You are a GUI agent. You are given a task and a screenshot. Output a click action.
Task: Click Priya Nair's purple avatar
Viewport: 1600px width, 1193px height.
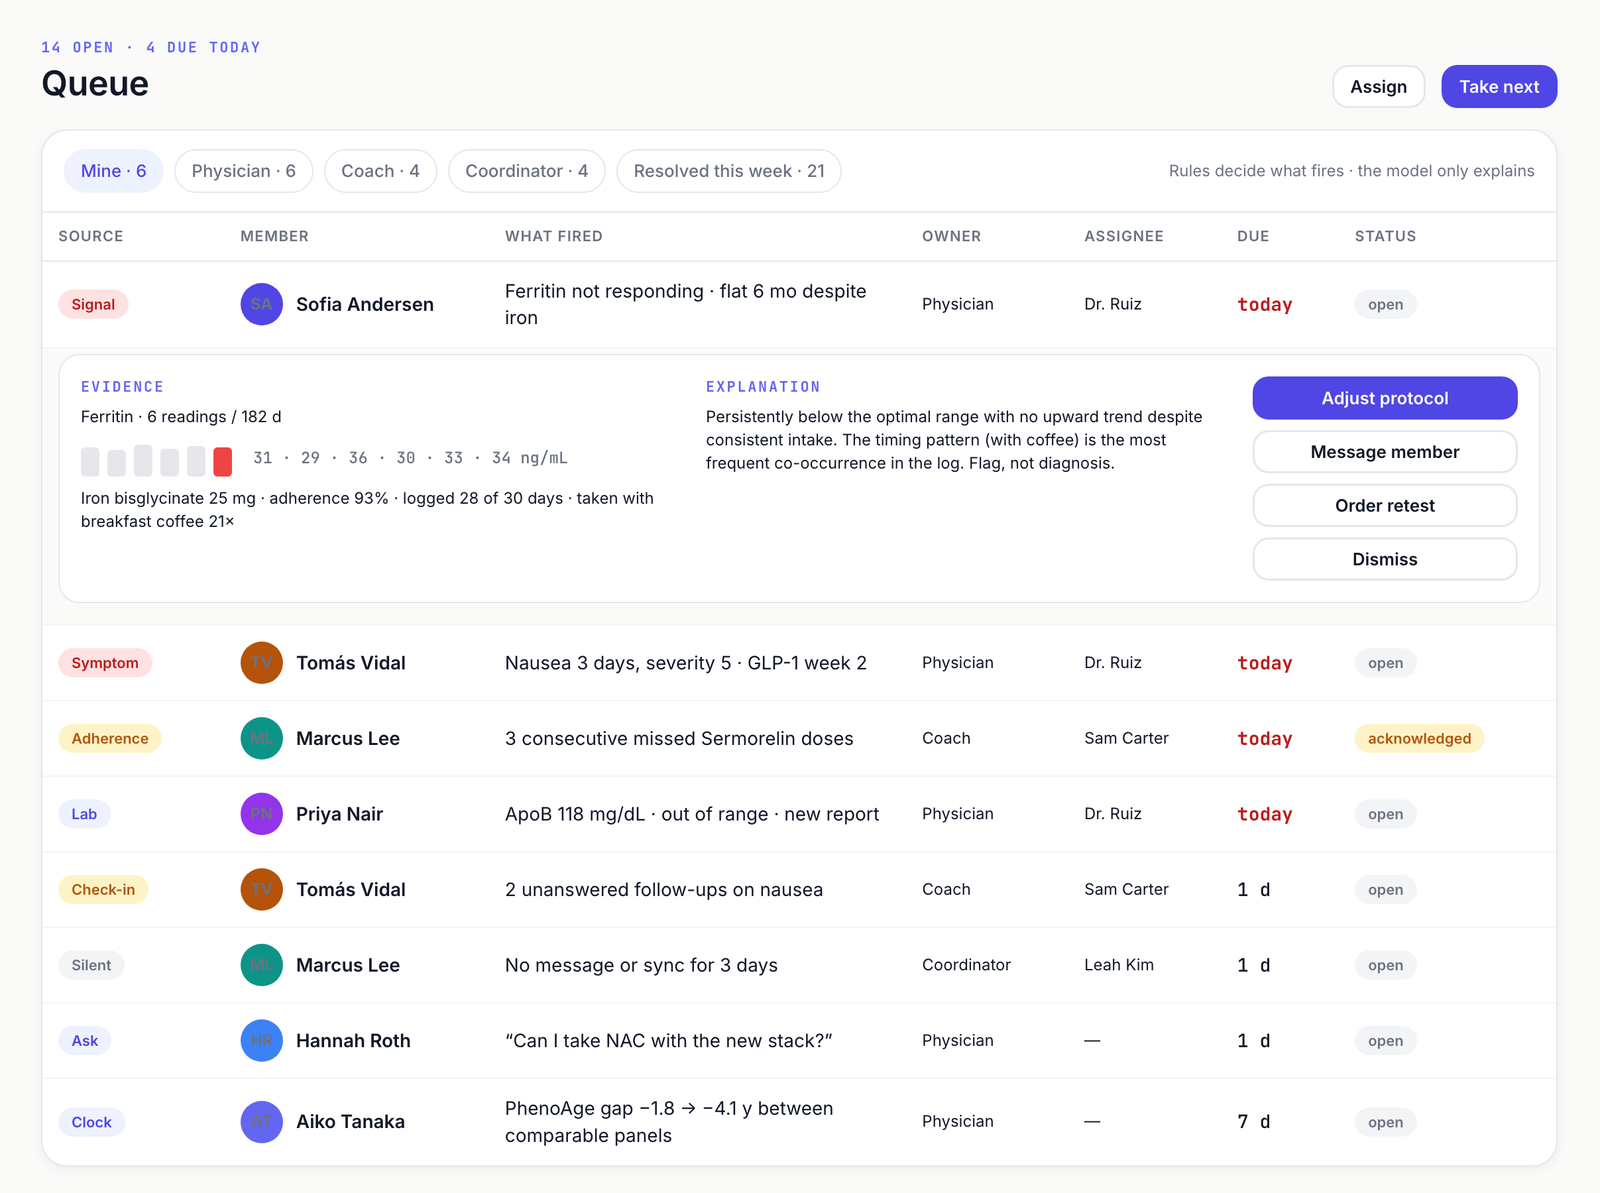tap(261, 814)
